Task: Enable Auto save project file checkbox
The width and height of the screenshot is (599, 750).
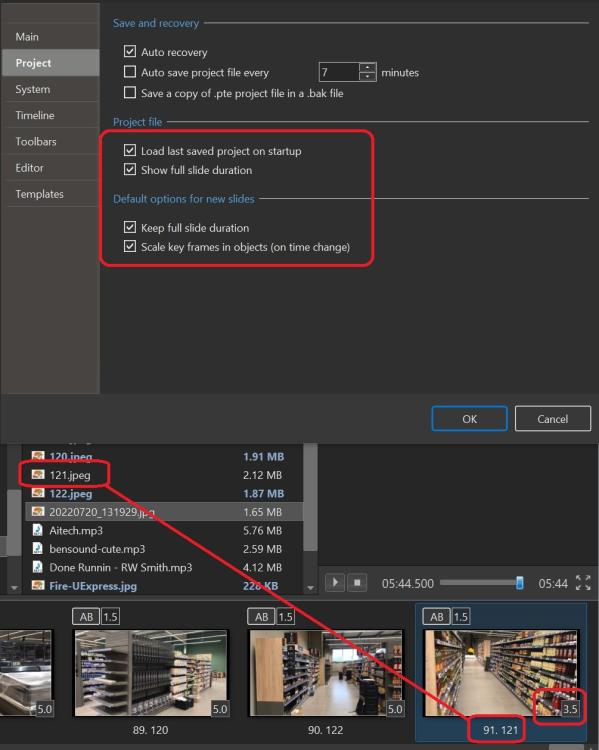Action: click(130, 72)
